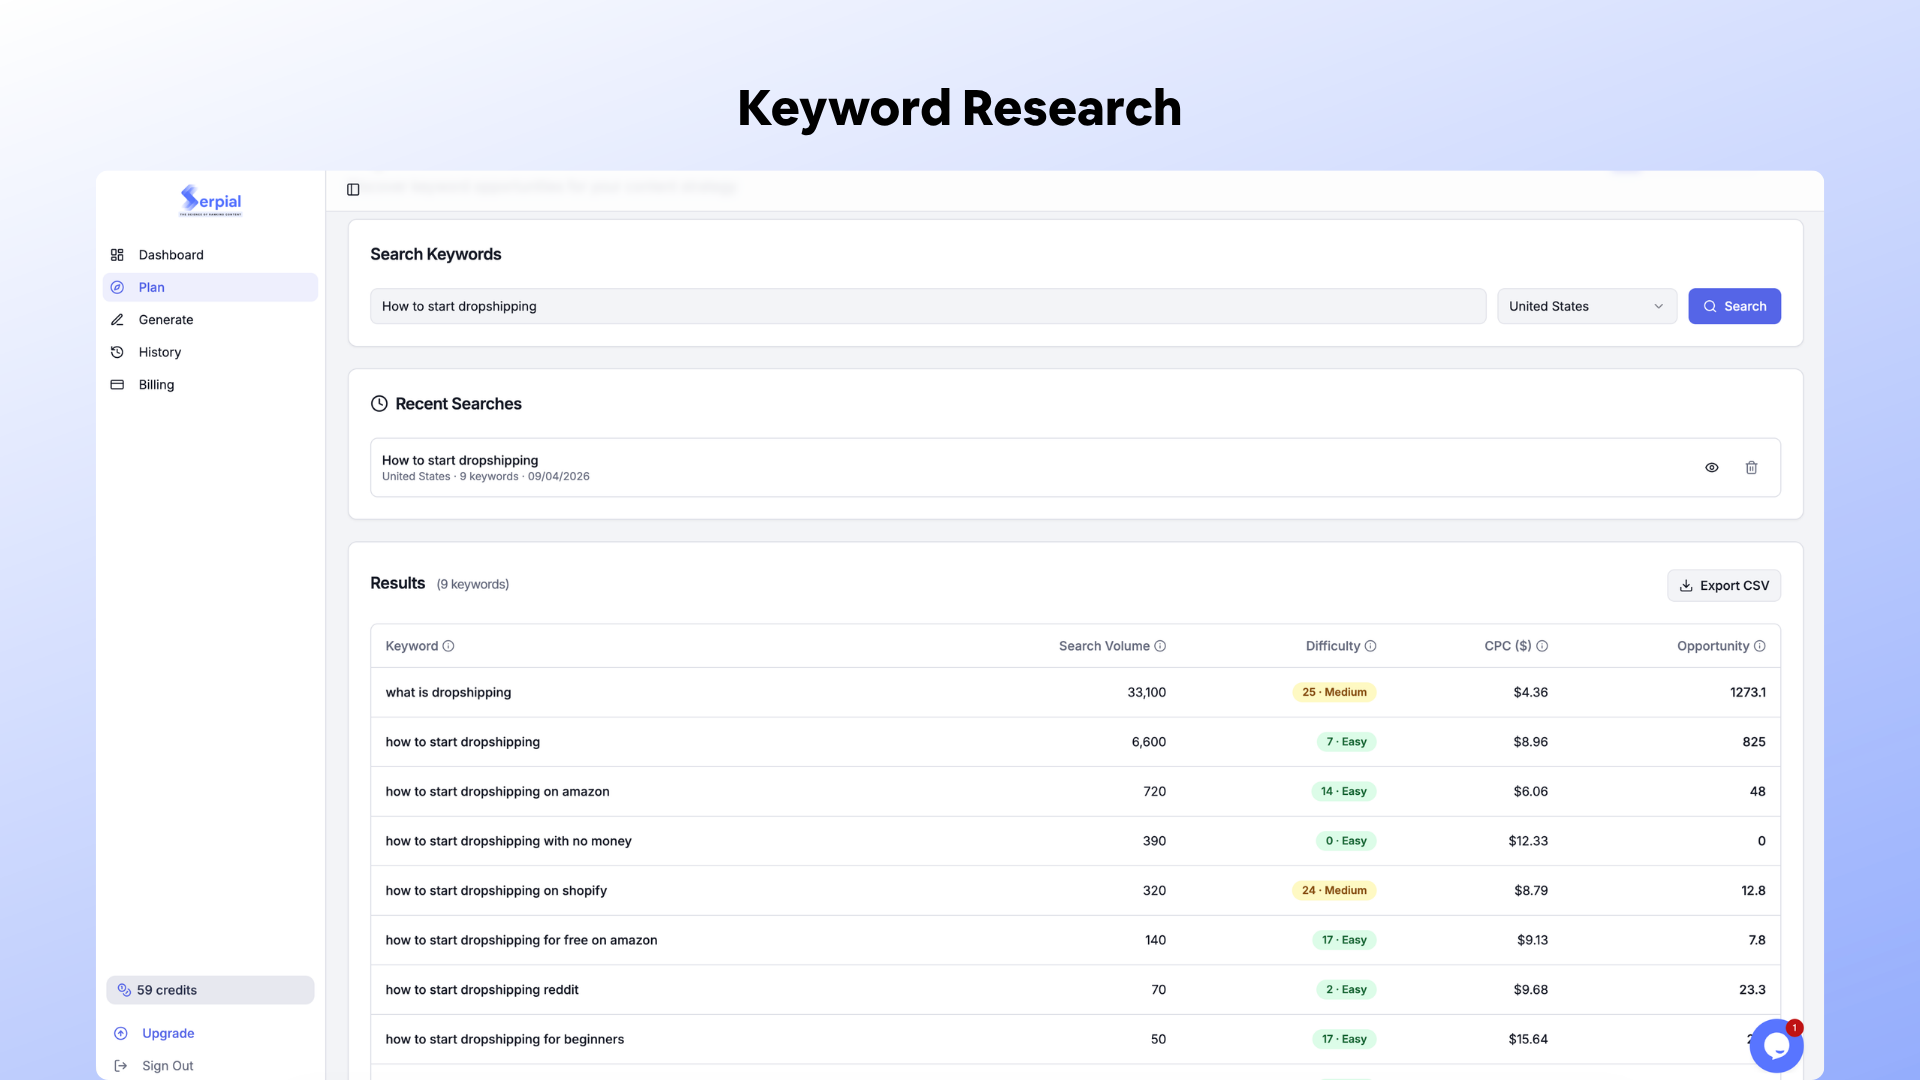Delete the recent dropshipping search
Image resolution: width=1920 pixels, height=1080 pixels.
(x=1751, y=468)
